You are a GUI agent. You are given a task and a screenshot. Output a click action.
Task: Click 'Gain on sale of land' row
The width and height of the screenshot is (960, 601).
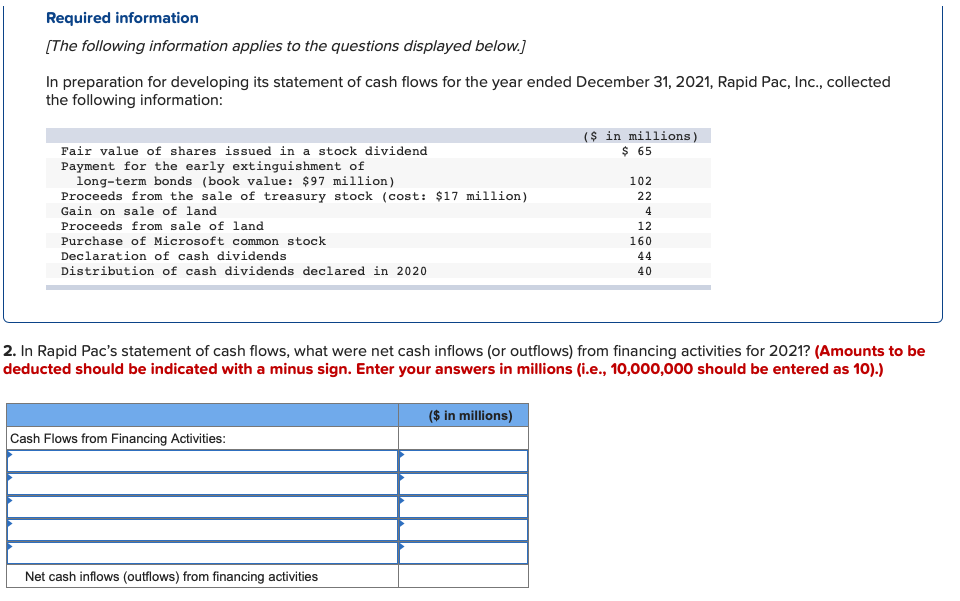pyautogui.click(x=378, y=211)
